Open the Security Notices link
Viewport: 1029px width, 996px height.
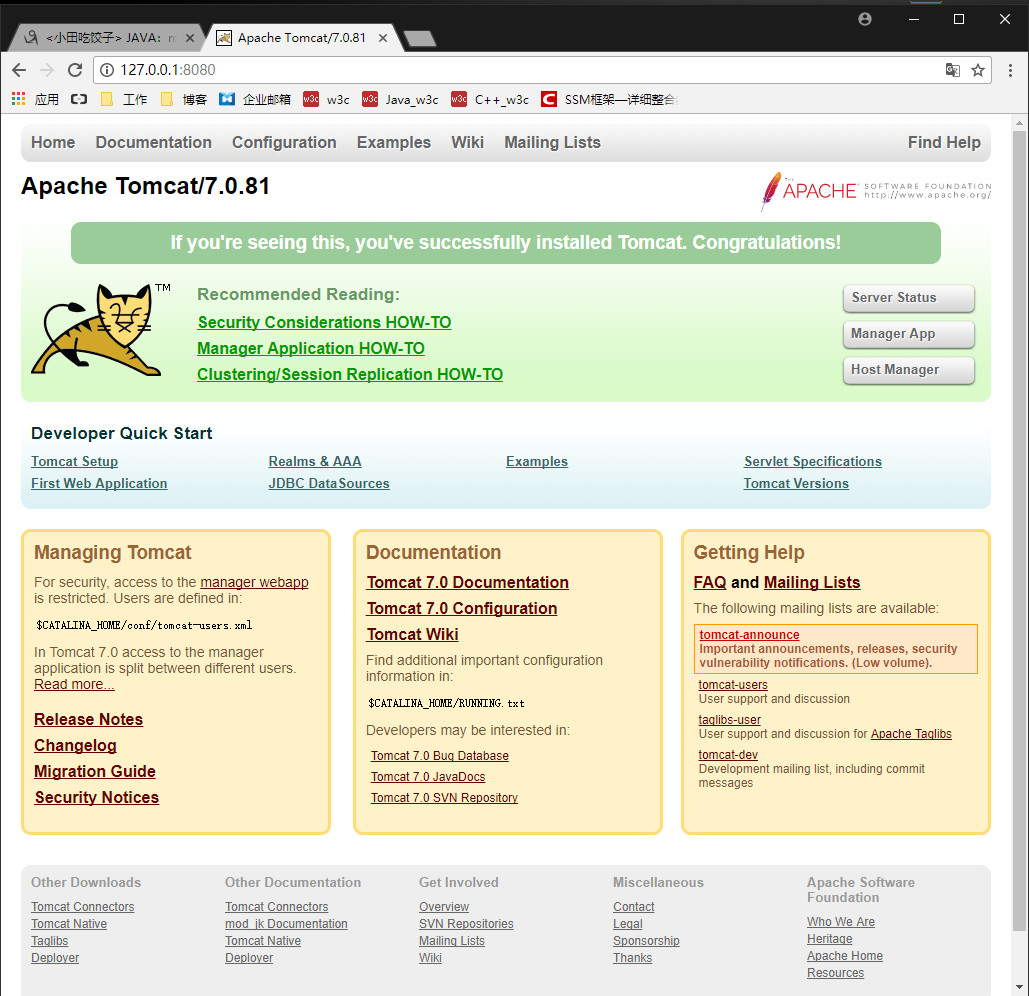coord(97,798)
